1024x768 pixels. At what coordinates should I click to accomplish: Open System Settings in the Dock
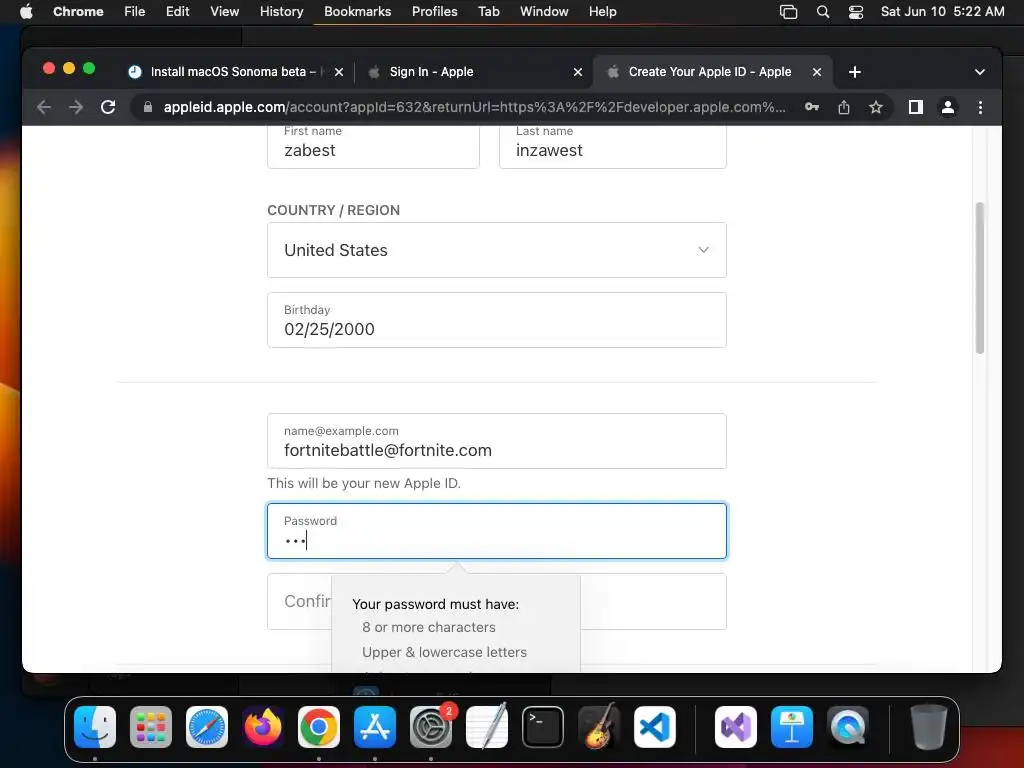point(431,727)
